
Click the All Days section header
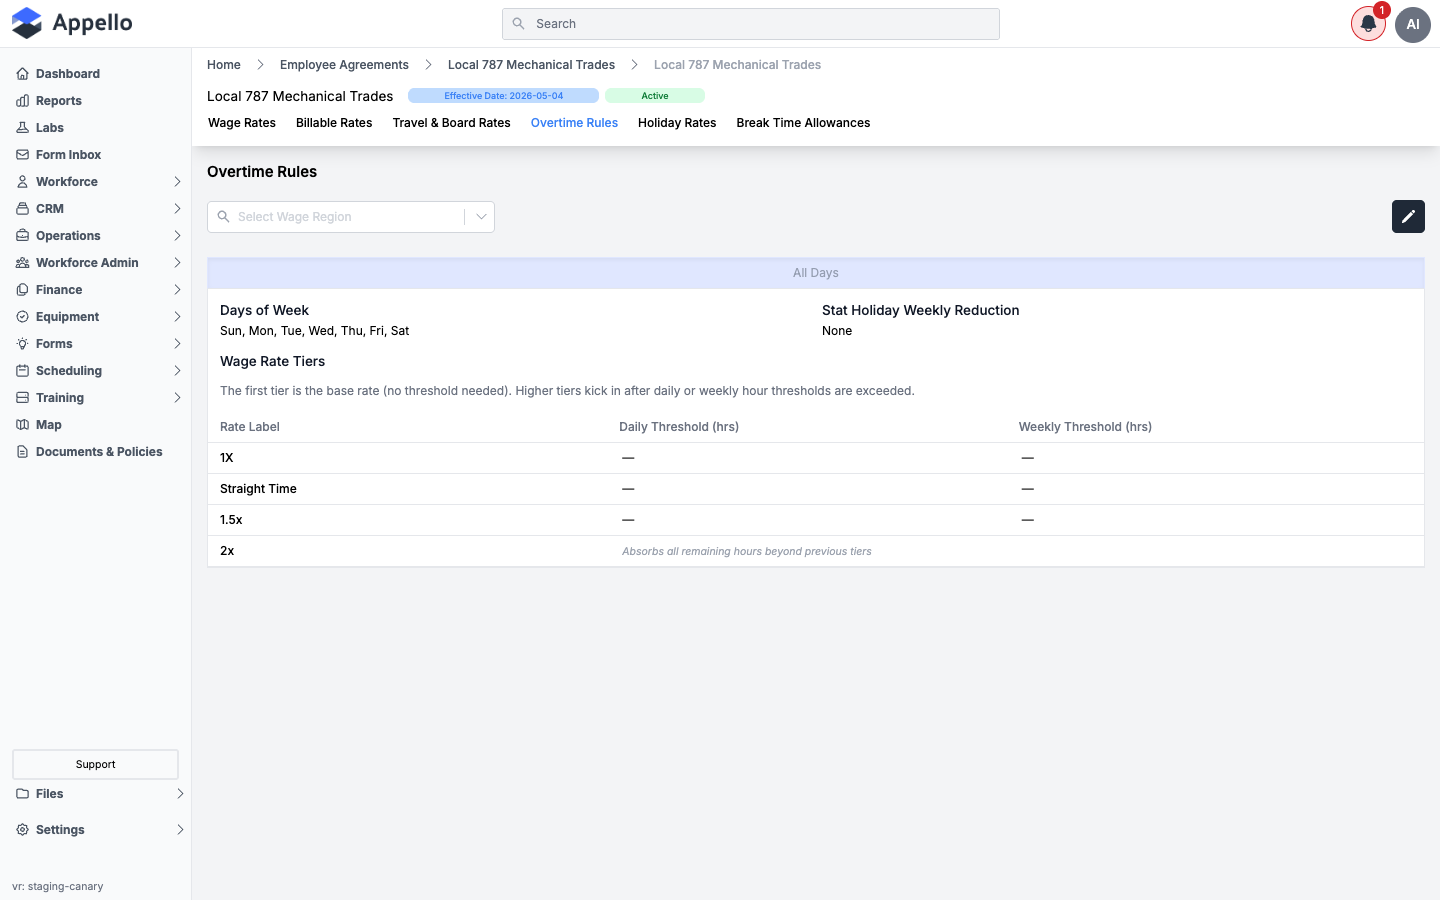pyautogui.click(x=816, y=273)
